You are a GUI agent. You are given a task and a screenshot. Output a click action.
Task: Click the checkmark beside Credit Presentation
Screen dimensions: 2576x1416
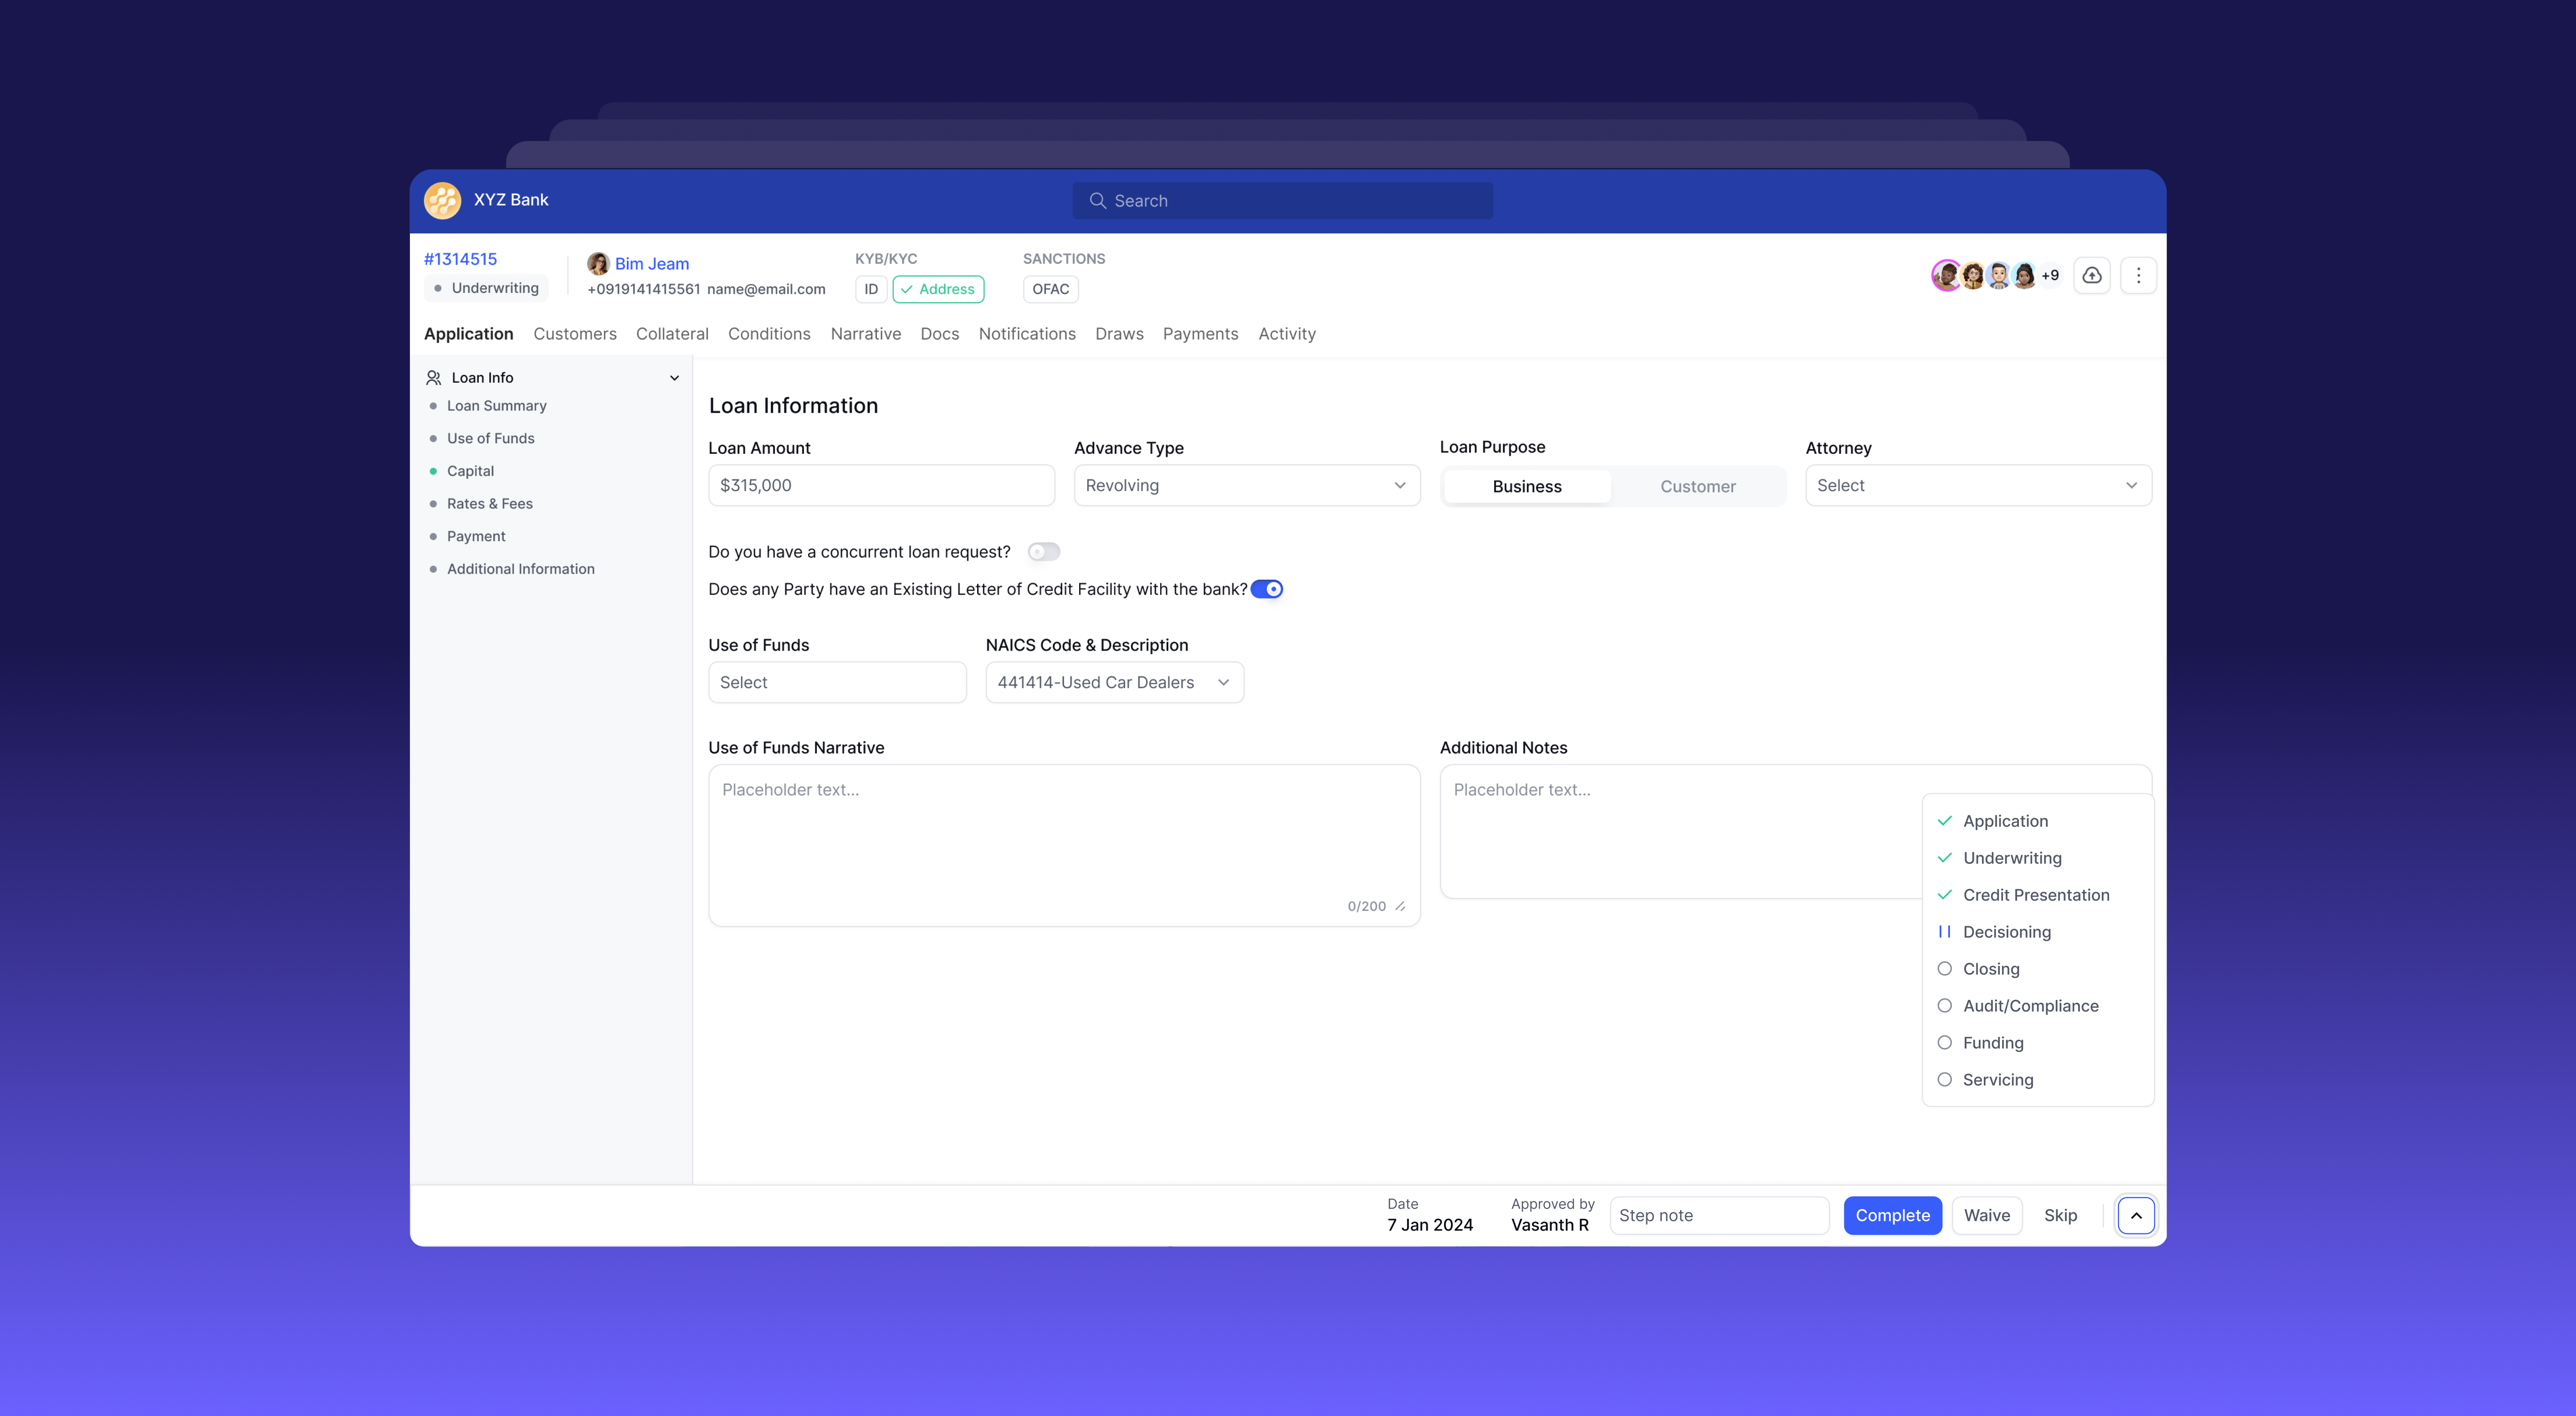(x=1945, y=895)
